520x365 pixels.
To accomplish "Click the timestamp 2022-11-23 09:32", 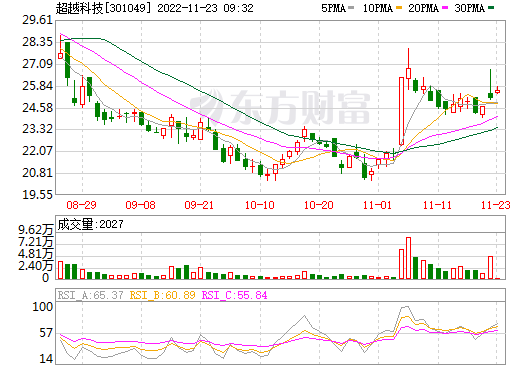I will [205, 8].
